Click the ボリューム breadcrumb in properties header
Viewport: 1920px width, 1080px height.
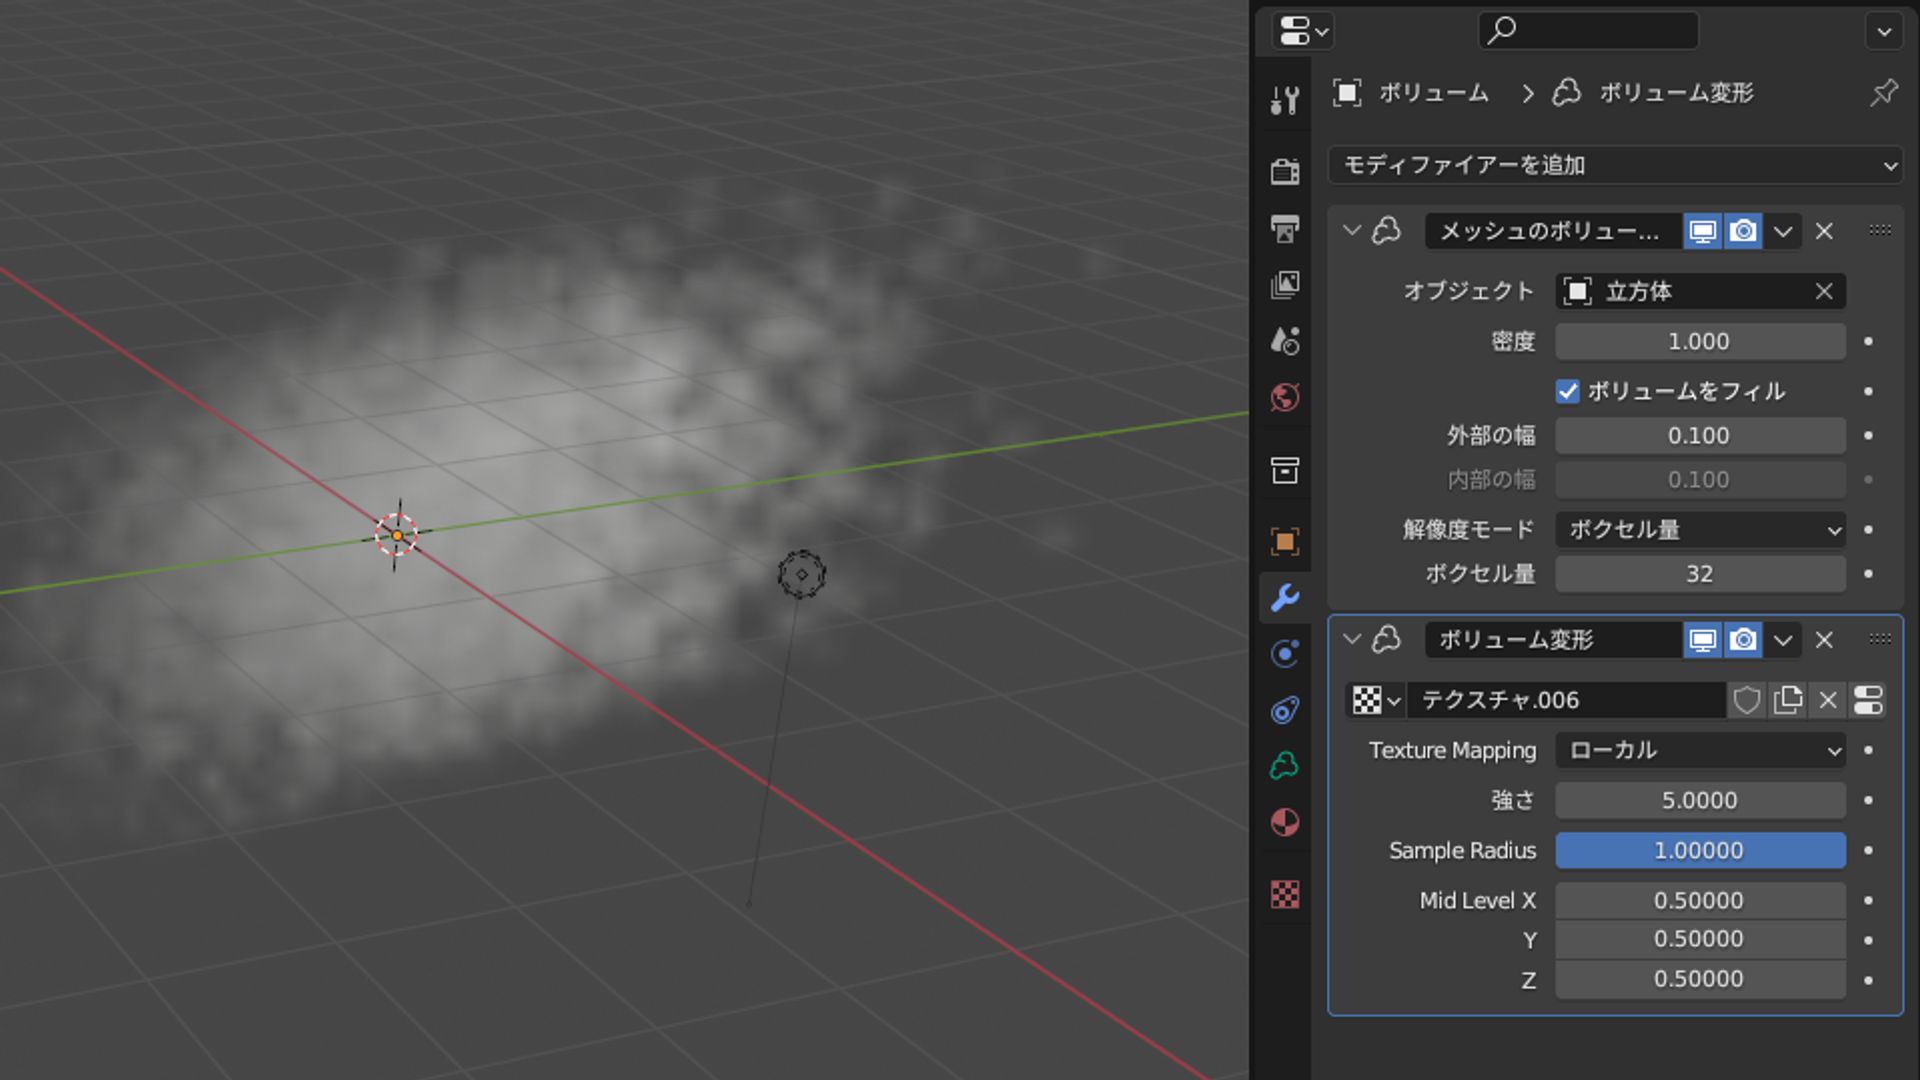point(1437,93)
